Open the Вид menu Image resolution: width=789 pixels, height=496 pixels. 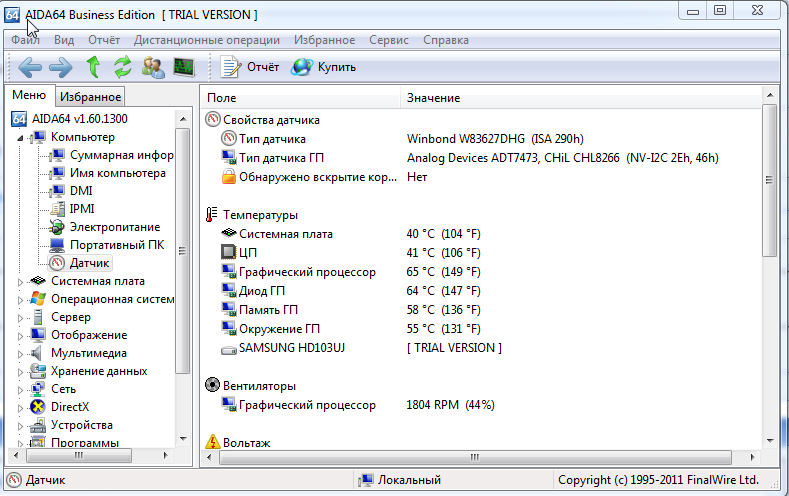pos(64,40)
